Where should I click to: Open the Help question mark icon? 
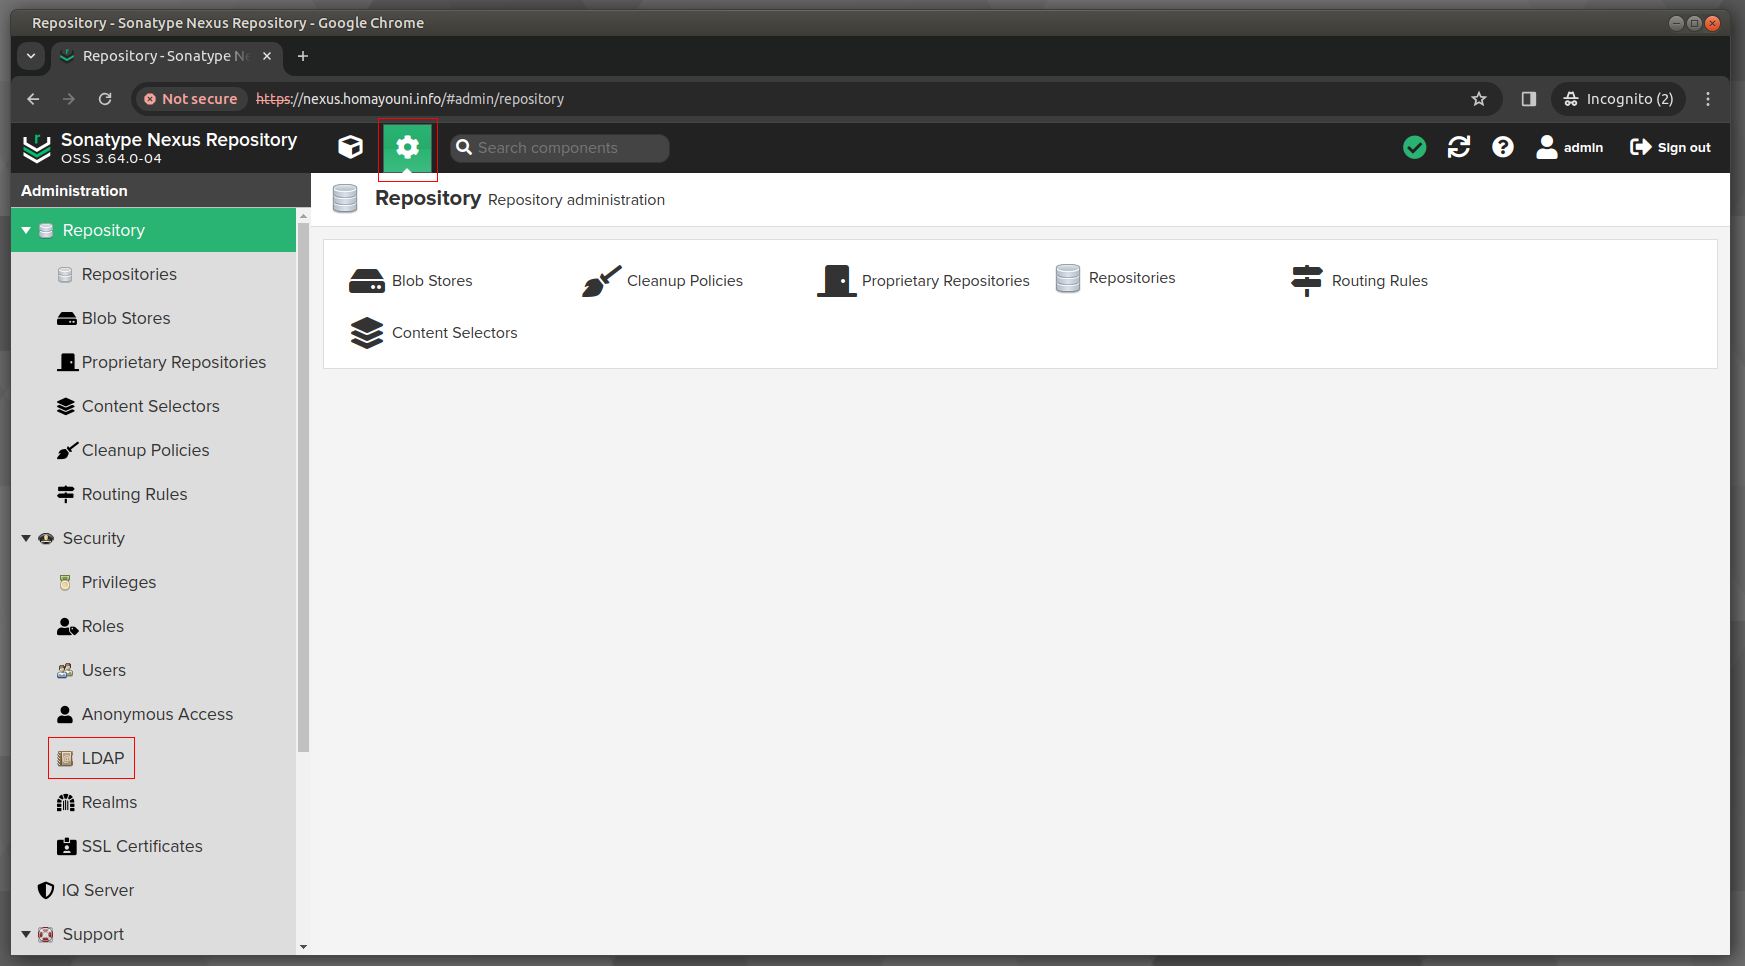tap(1502, 147)
